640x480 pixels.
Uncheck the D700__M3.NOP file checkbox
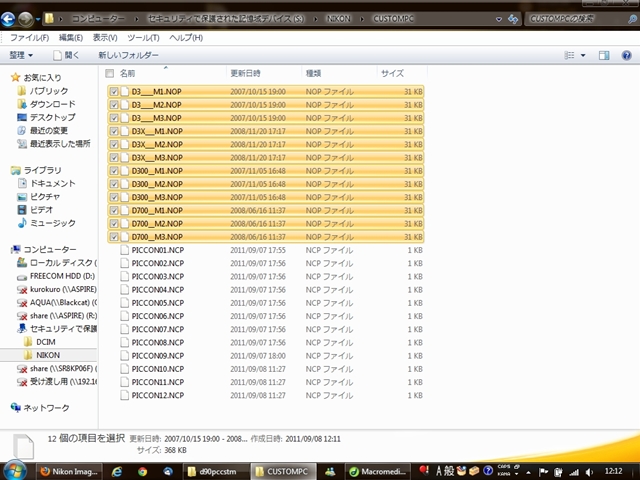tap(113, 237)
